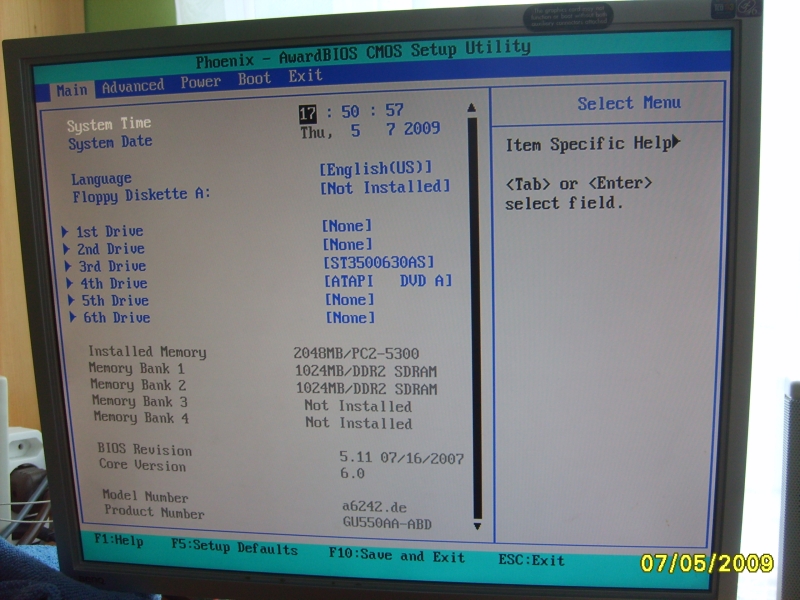The width and height of the screenshot is (800, 600).
Task: Click the BIOS Revision value 5.11 07/16/2007
Action: point(402,457)
